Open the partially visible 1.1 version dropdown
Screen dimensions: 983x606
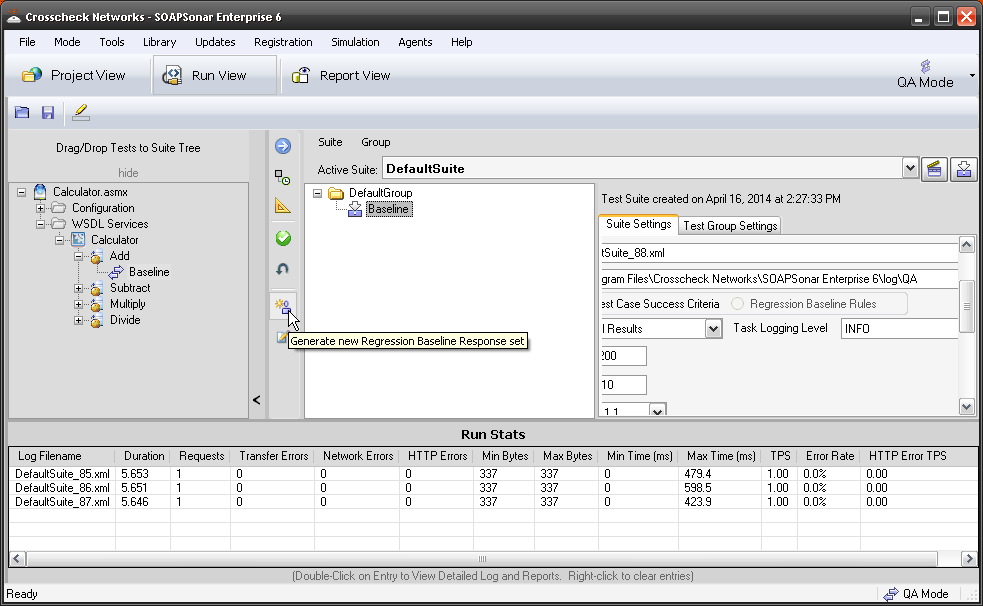[657, 411]
